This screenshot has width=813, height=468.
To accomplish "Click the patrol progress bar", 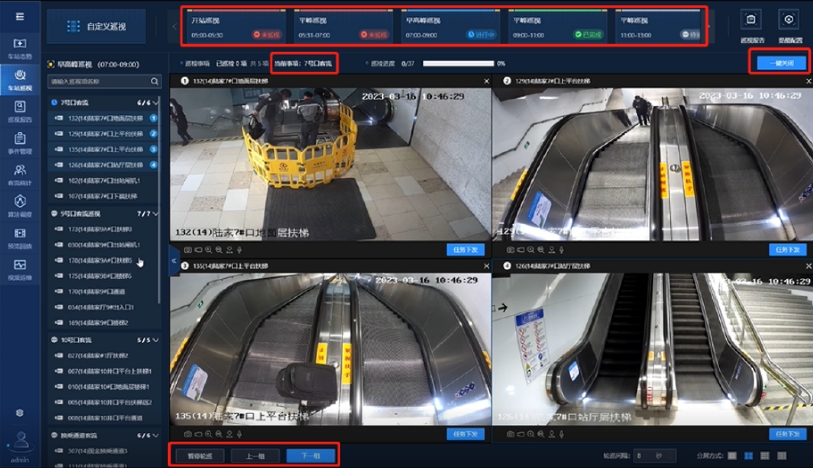I will [x=458, y=63].
